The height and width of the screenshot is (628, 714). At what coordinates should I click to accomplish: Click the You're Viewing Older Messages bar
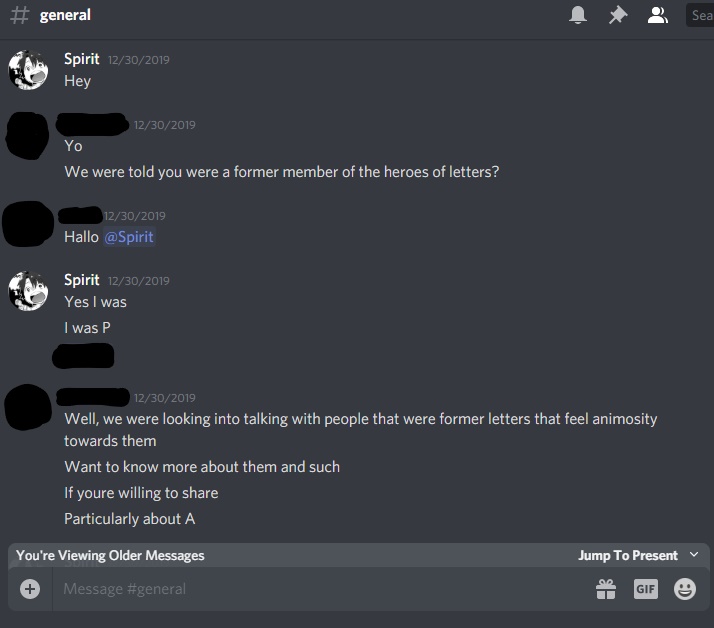[x=359, y=555]
